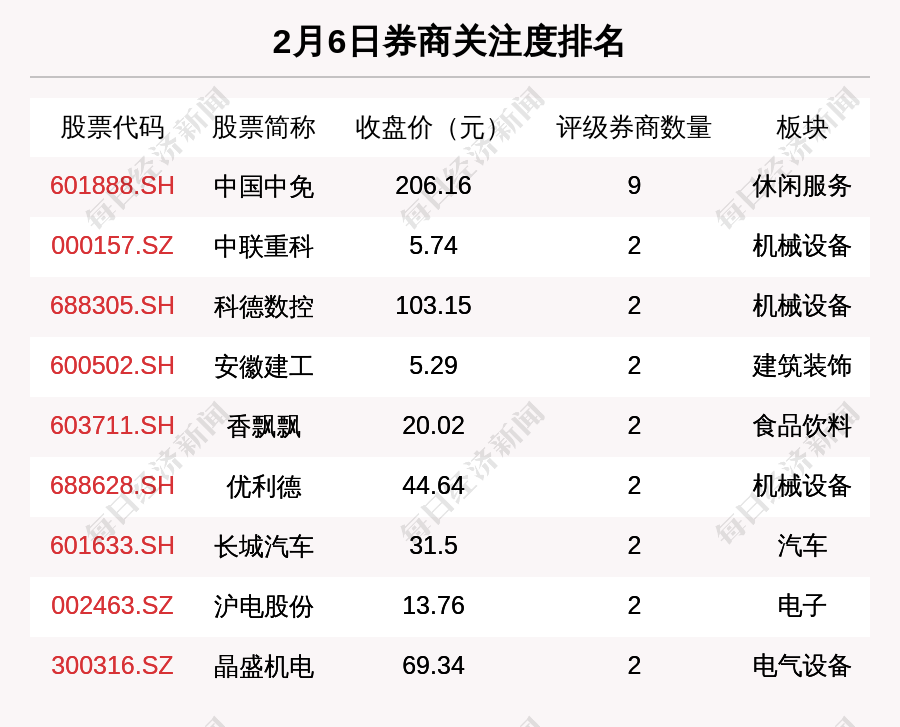The height and width of the screenshot is (727, 900).
Task: Click sector 机械设备 in 优利德 row
Action: pos(802,487)
